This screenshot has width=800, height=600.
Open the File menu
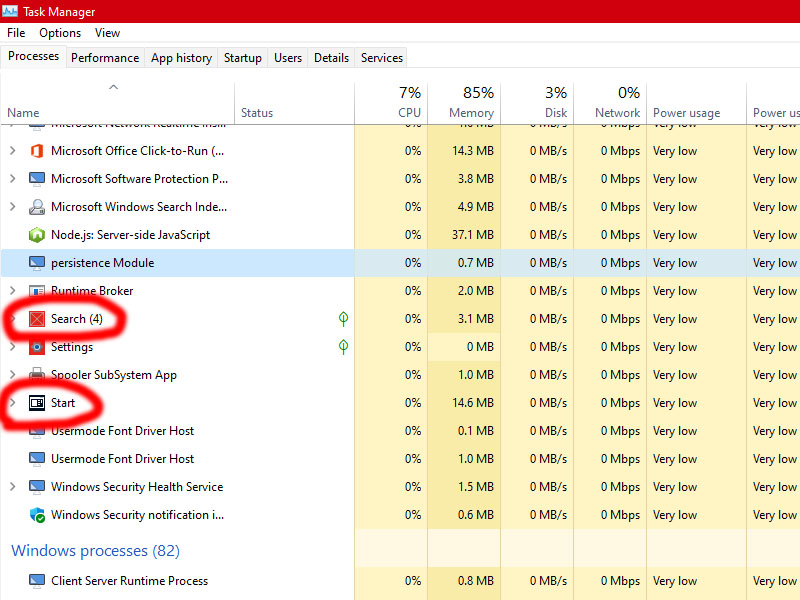point(16,33)
